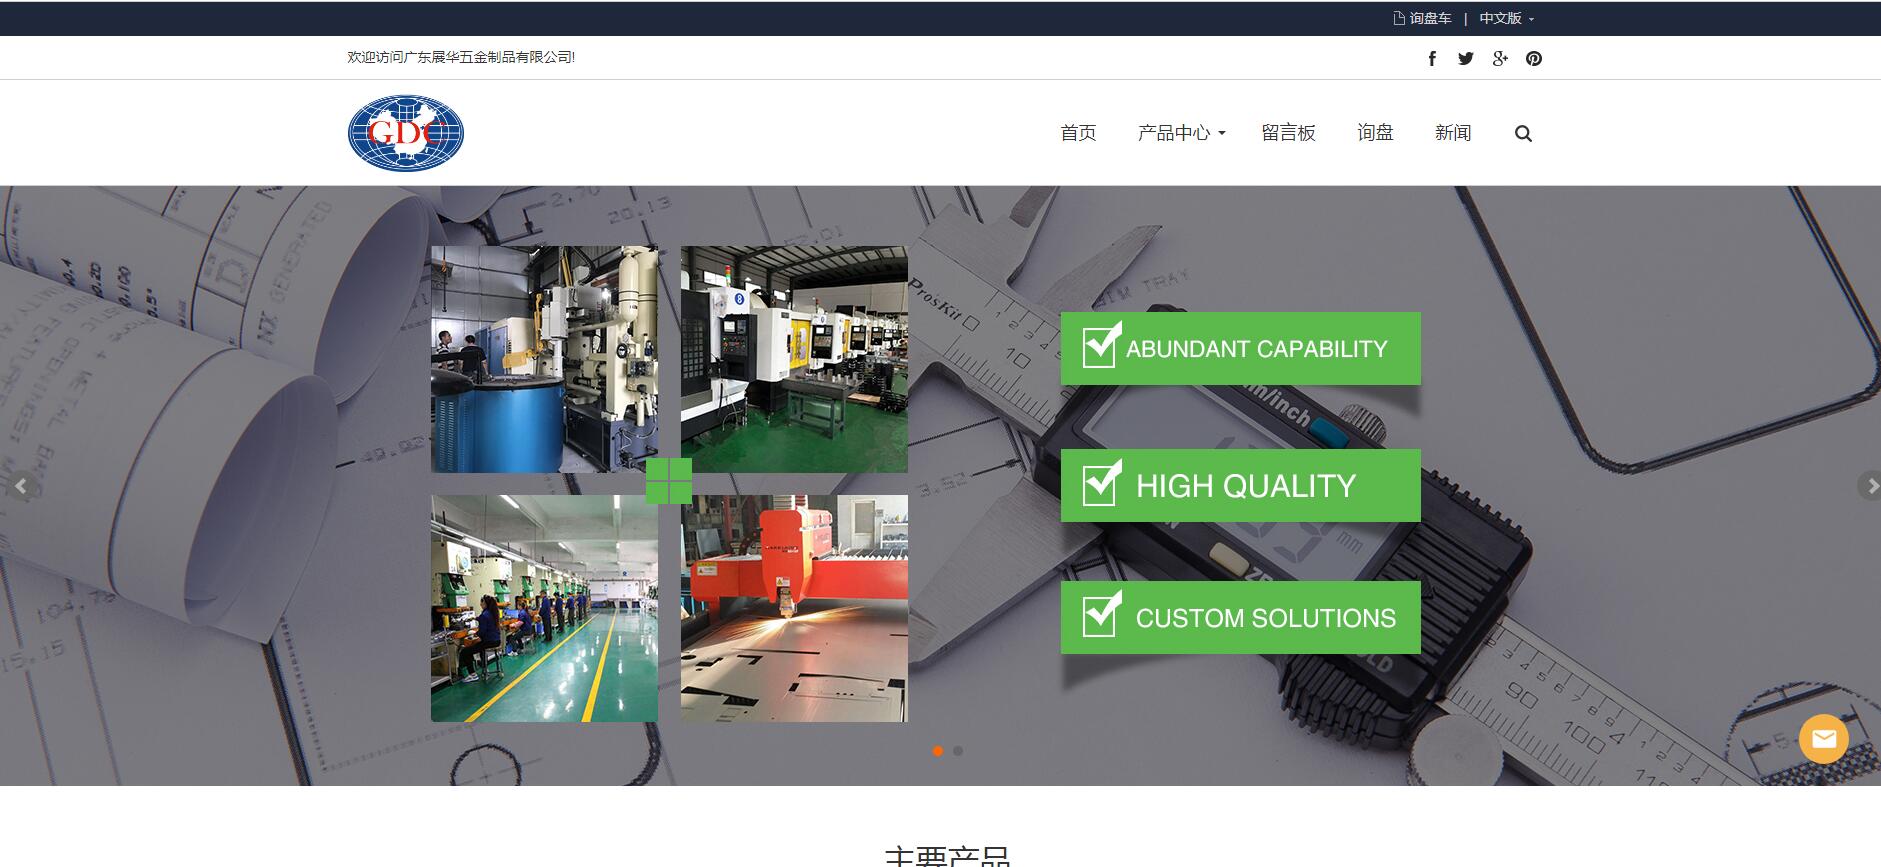Click the green four-square grid icon
This screenshot has height=867, width=1881.
pos(669,481)
